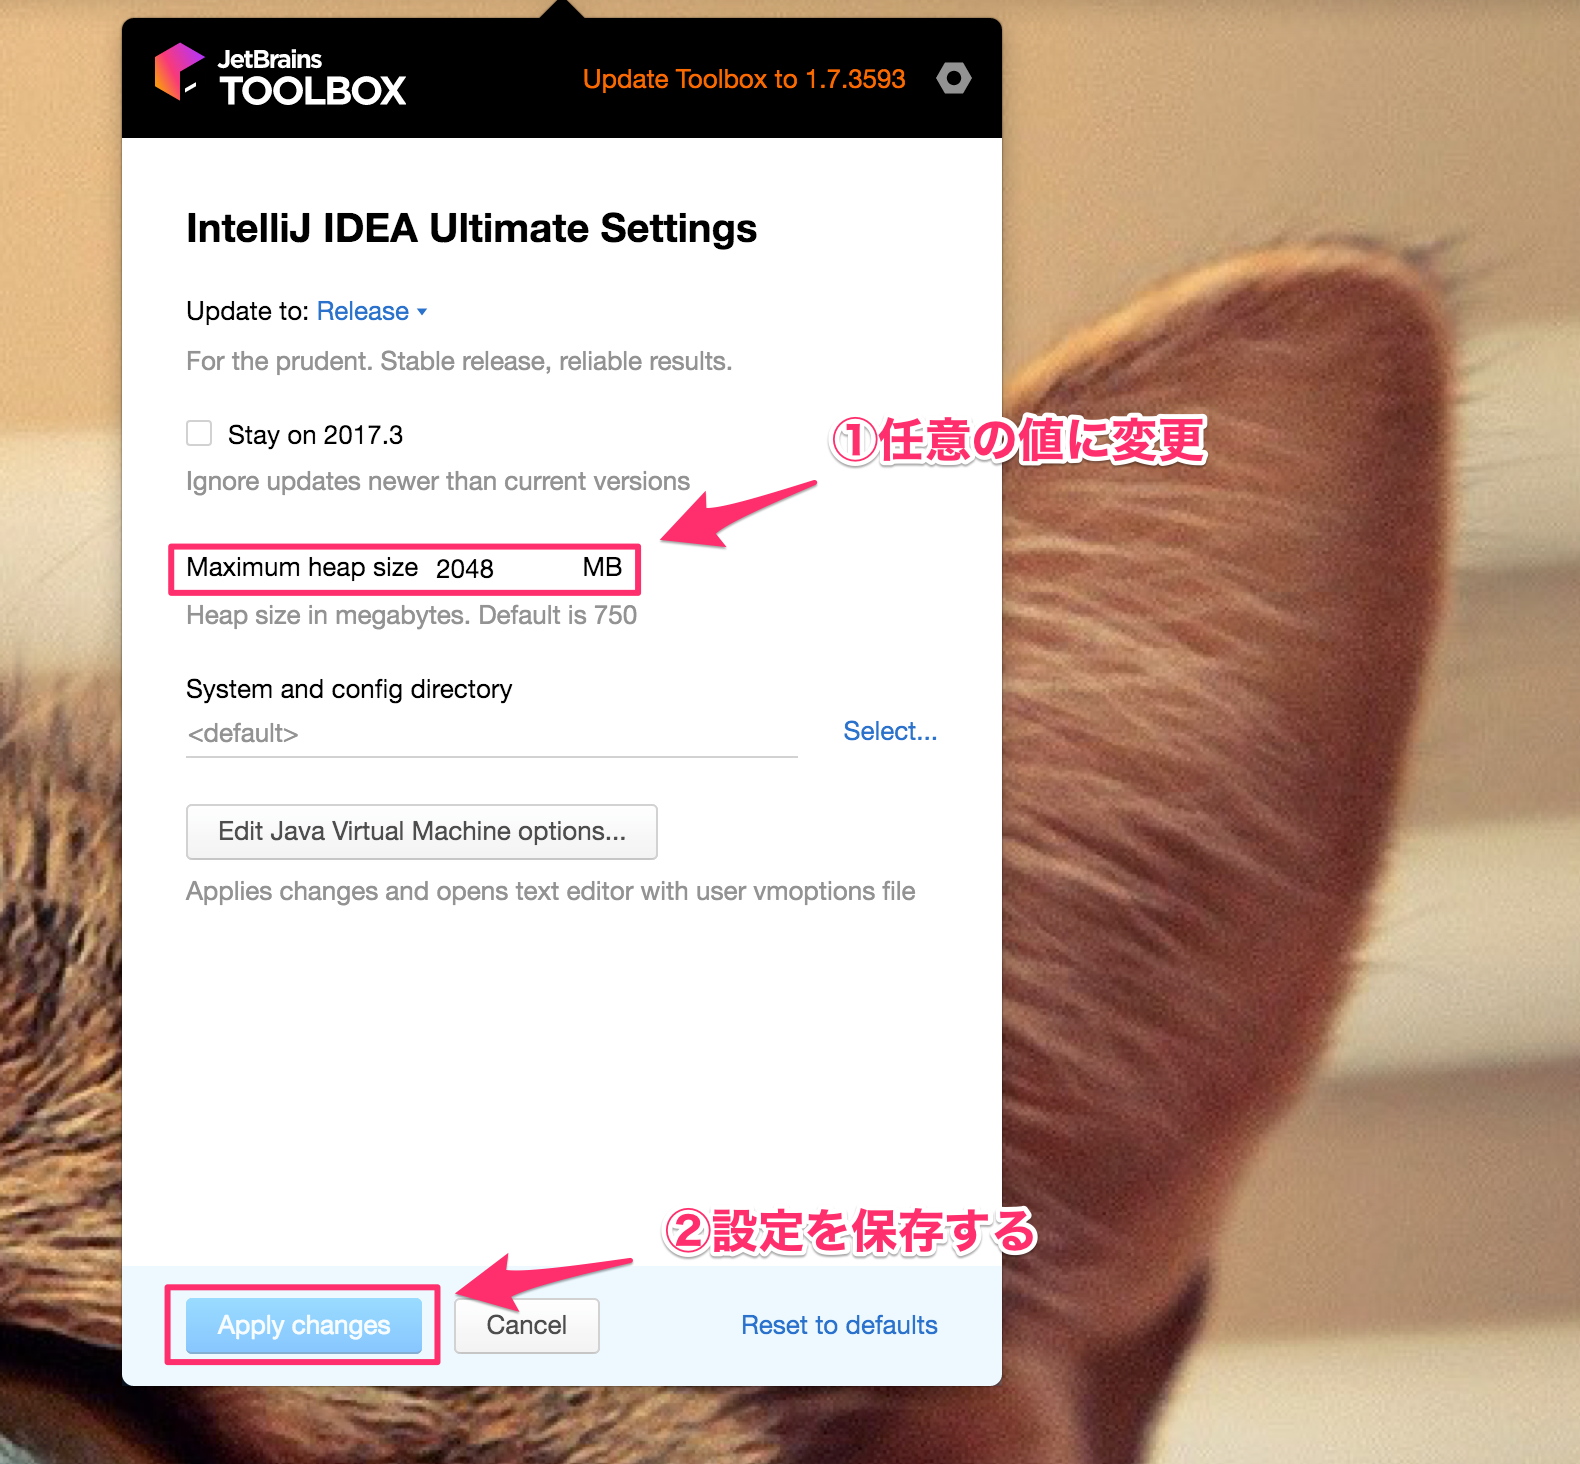Cancel the settings changes
Image resolution: width=1580 pixels, height=1464 pixels.
point(527,1325)
